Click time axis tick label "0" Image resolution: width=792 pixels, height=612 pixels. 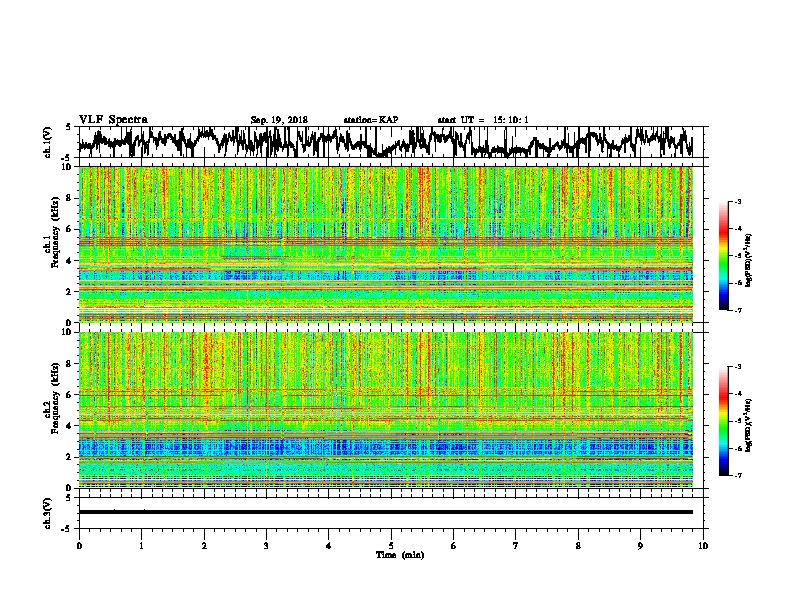tap(79, 546)
